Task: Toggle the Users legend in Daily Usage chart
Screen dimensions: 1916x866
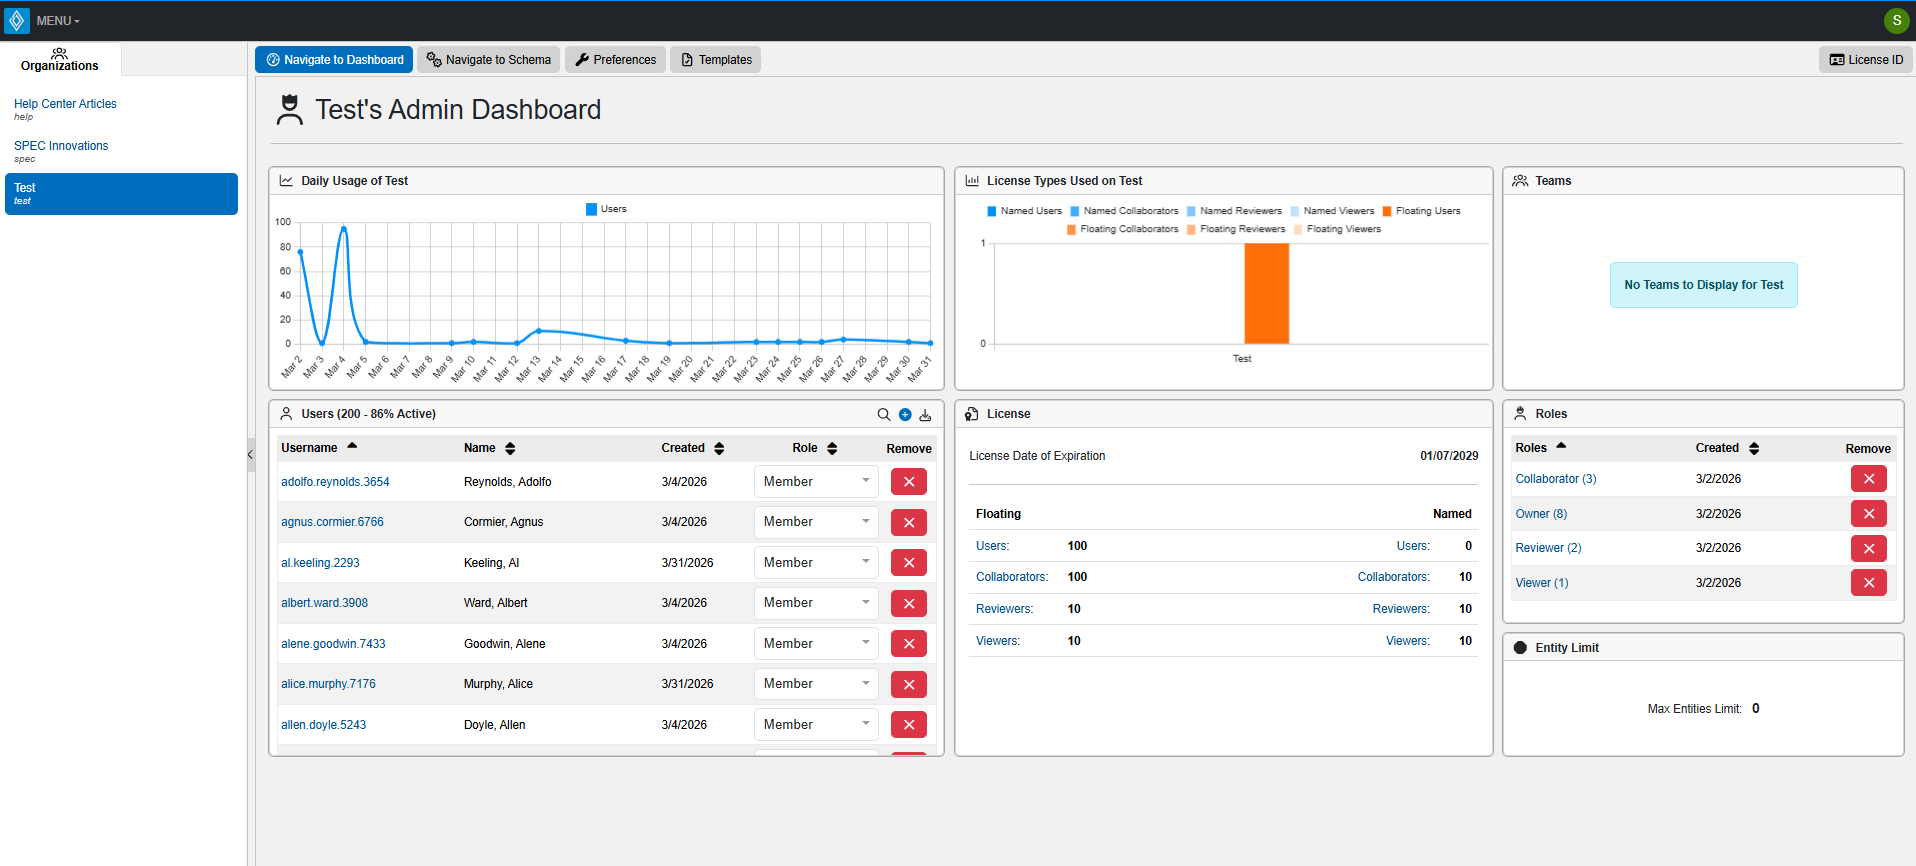Action: click(x=606, y=209)
